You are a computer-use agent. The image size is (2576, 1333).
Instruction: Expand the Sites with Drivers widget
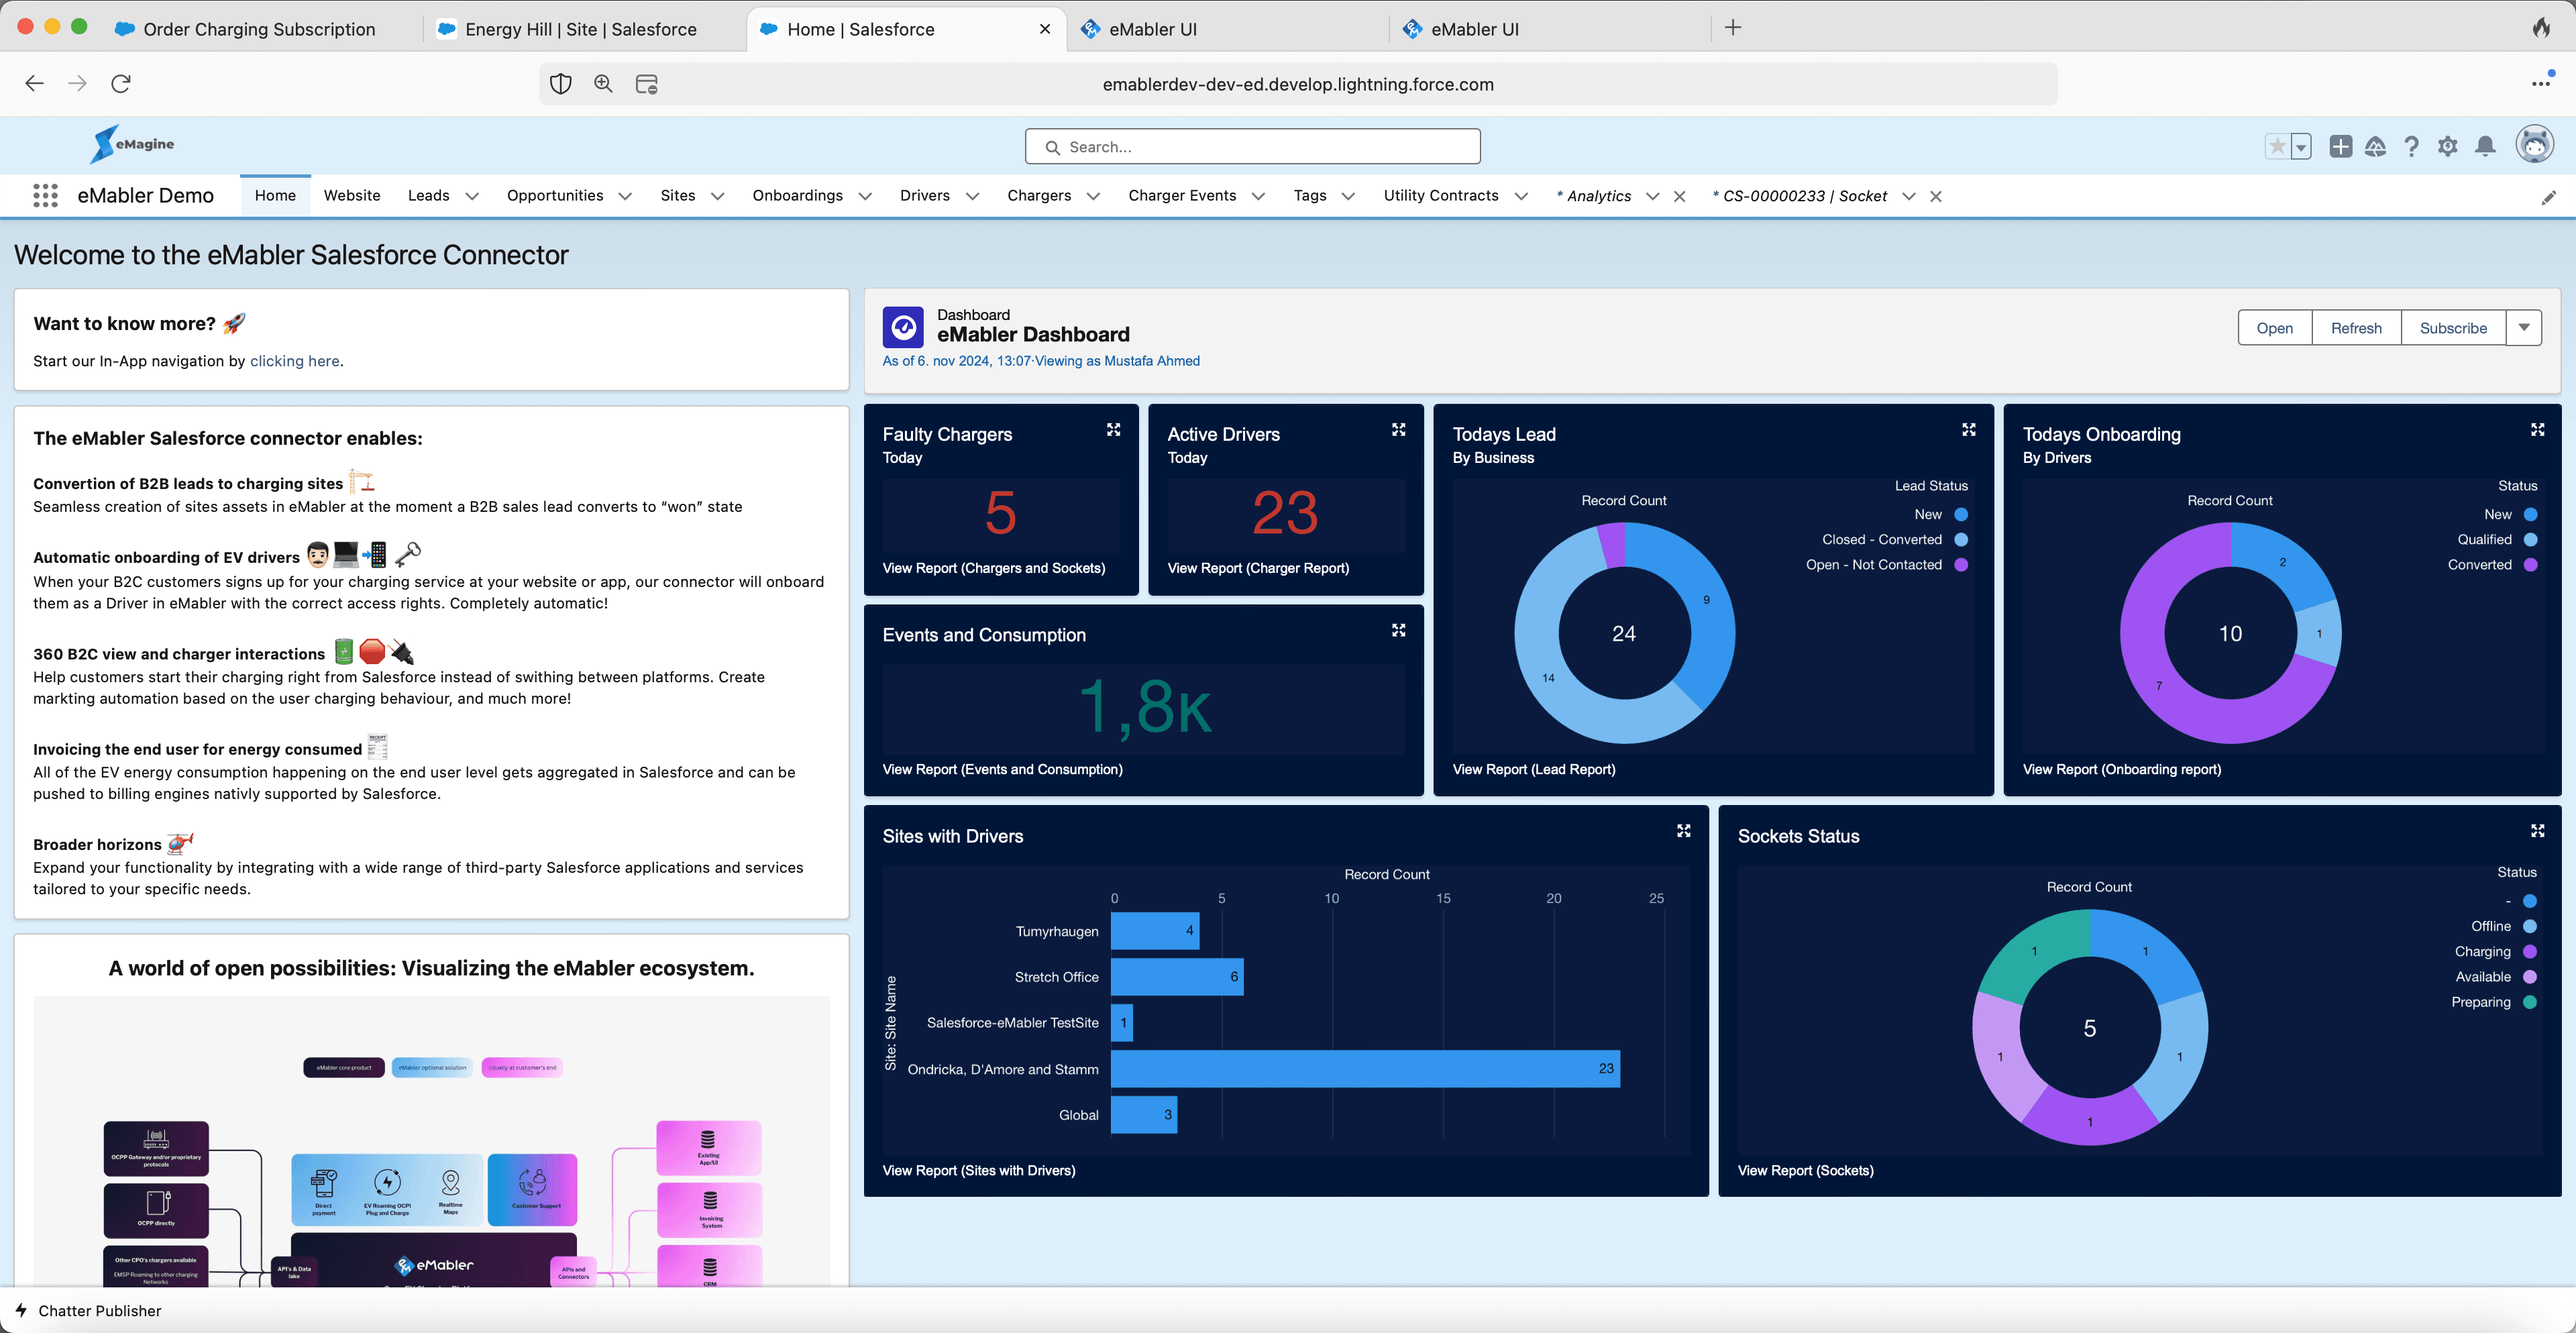(1683, 832)
